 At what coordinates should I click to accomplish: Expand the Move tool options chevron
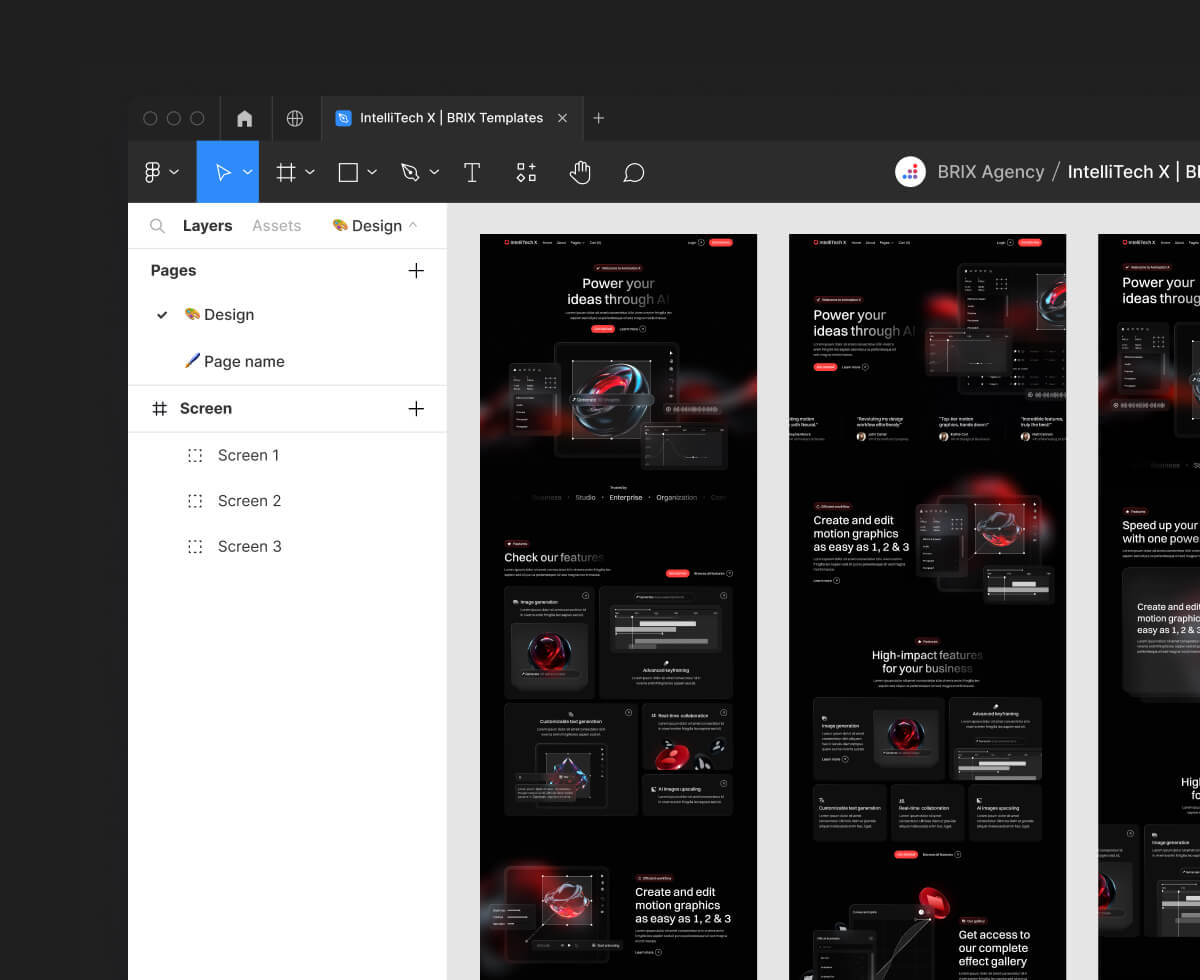coord(247,172)
